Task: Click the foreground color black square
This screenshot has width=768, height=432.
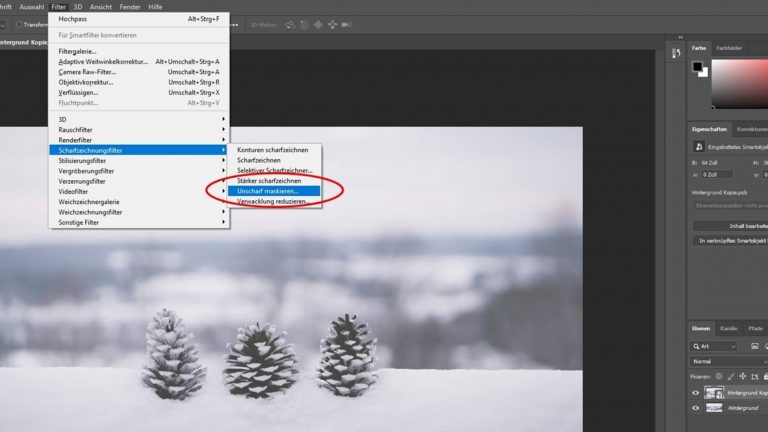Action: [x=698, y=66]
